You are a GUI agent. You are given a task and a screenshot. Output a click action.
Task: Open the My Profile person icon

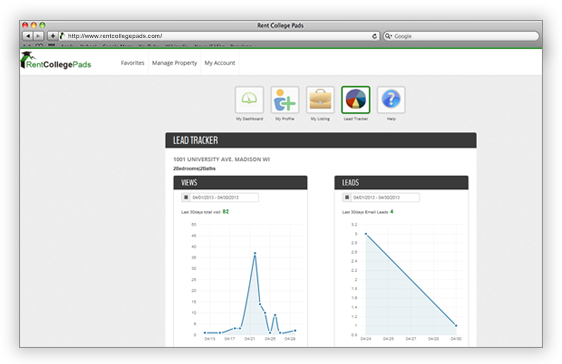(285, 100)
